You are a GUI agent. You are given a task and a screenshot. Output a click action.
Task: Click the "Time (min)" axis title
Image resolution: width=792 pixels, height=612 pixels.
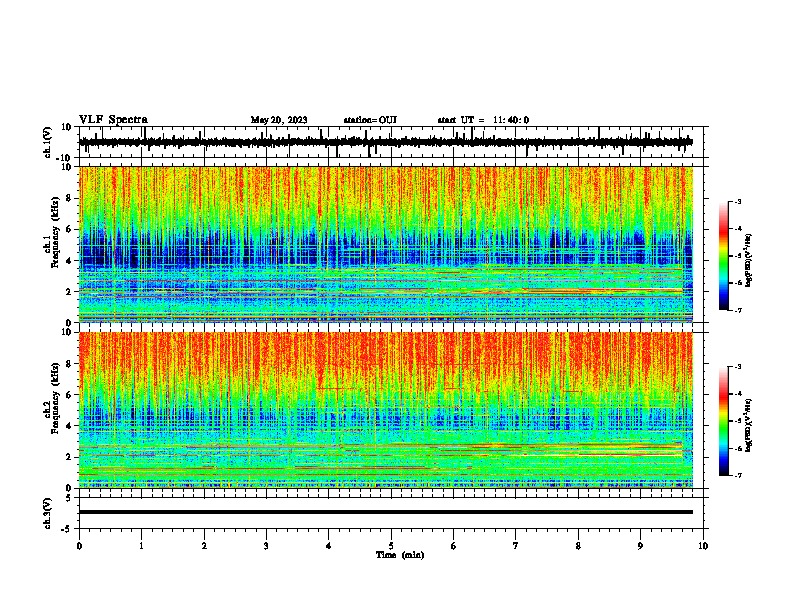(400, 555)
